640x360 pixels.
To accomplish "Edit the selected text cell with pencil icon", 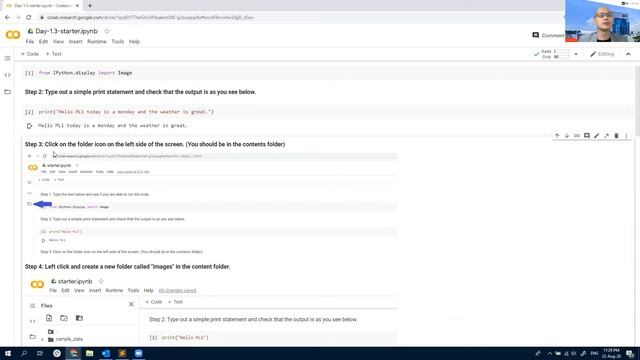I will 596,136.
